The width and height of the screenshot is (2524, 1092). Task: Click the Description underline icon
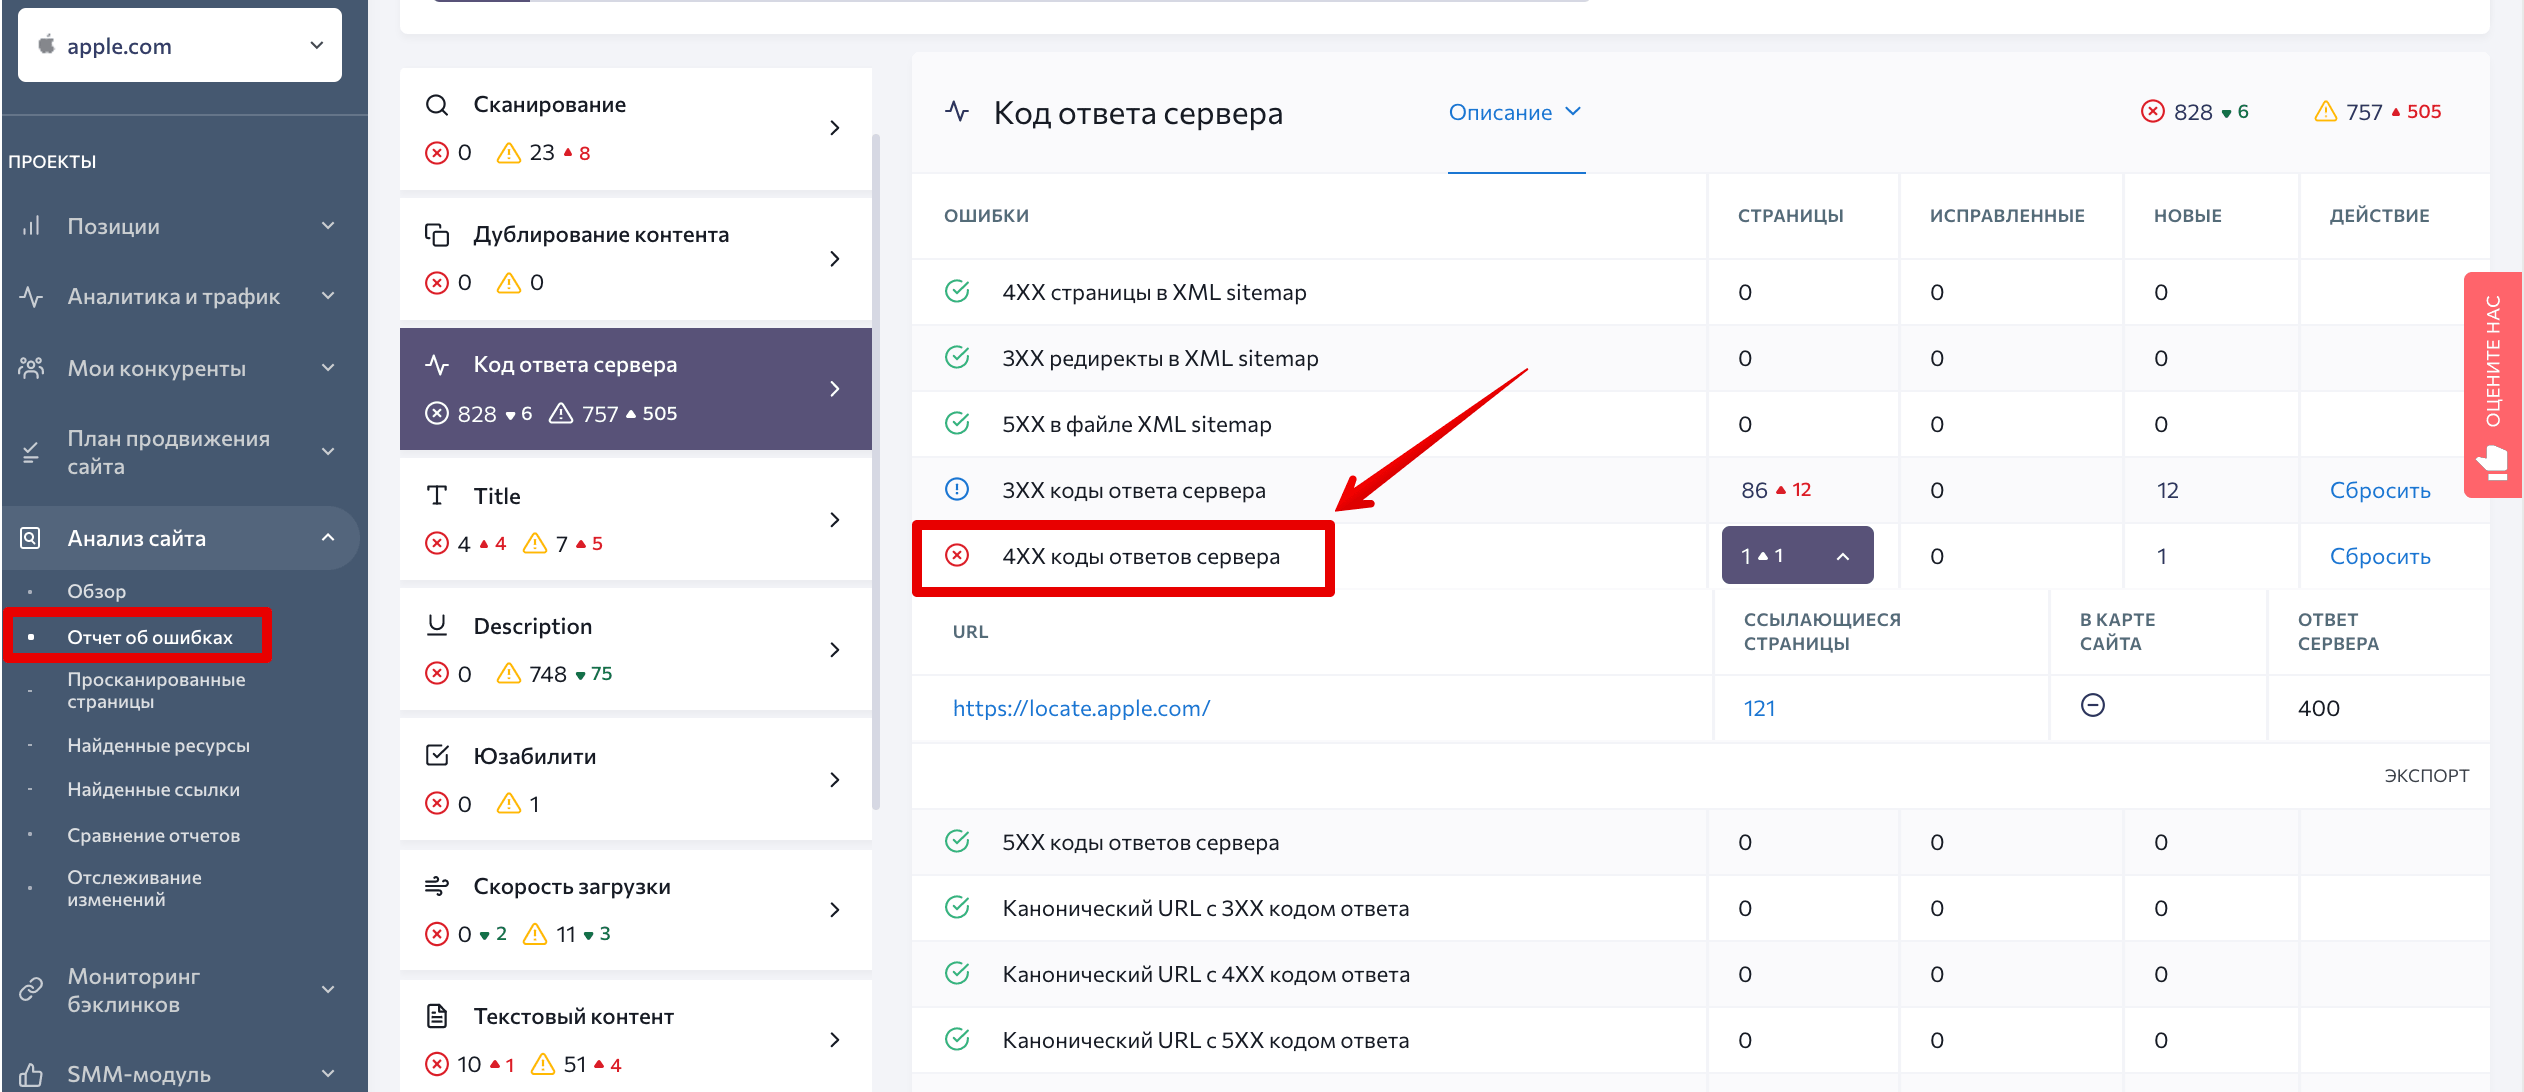[x=437, y=626]
